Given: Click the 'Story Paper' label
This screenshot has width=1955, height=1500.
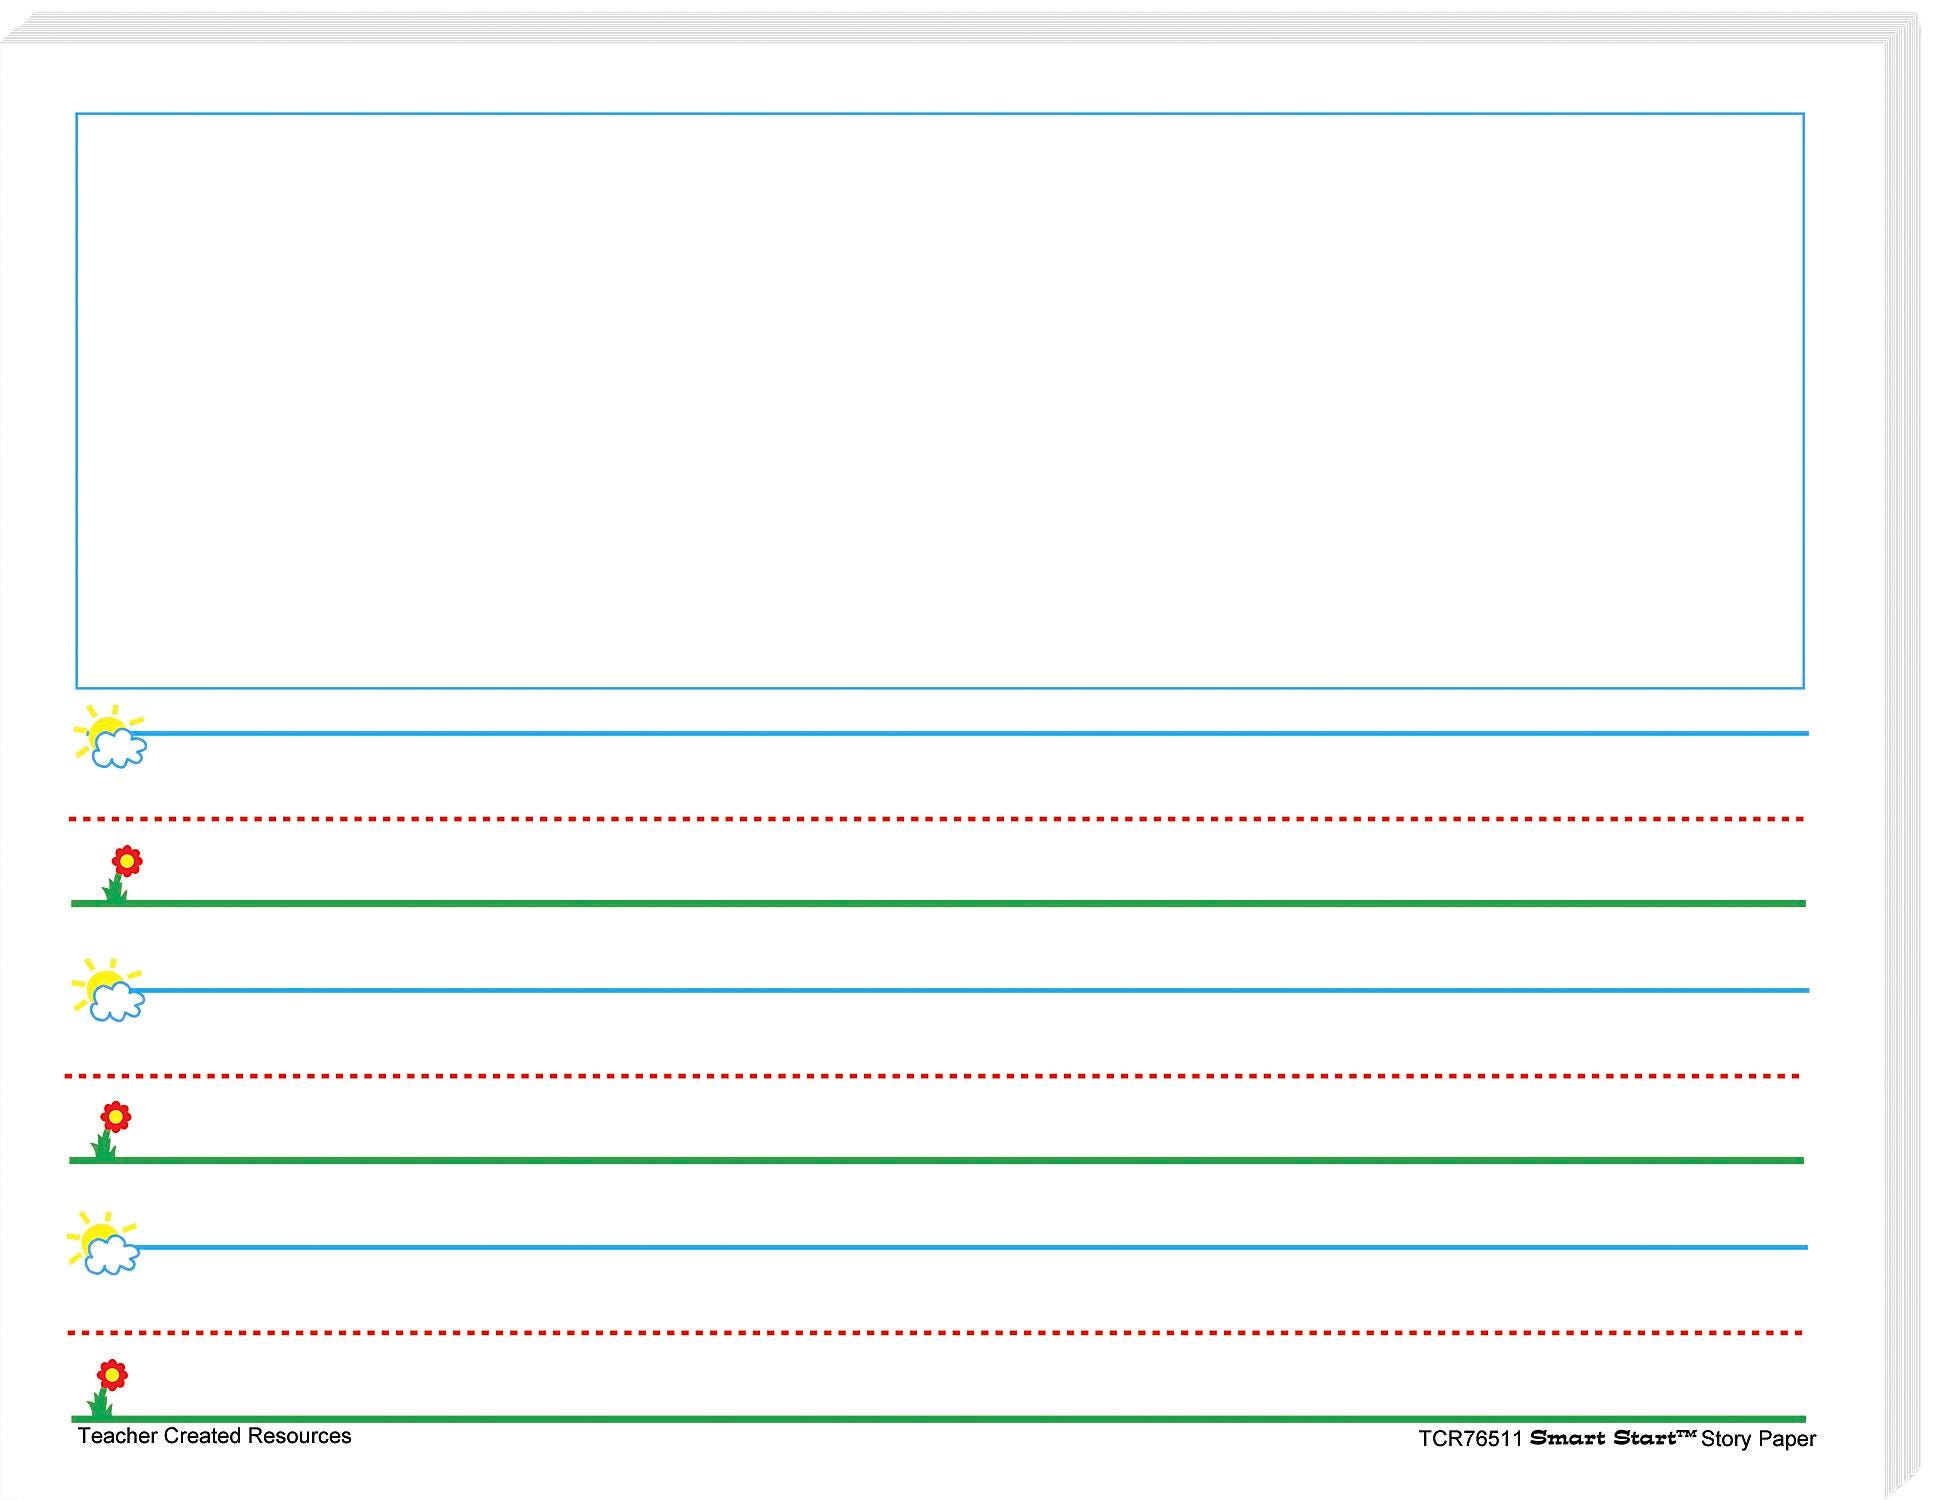Looking at the screenshot, I should (x=1758, y=1439).
